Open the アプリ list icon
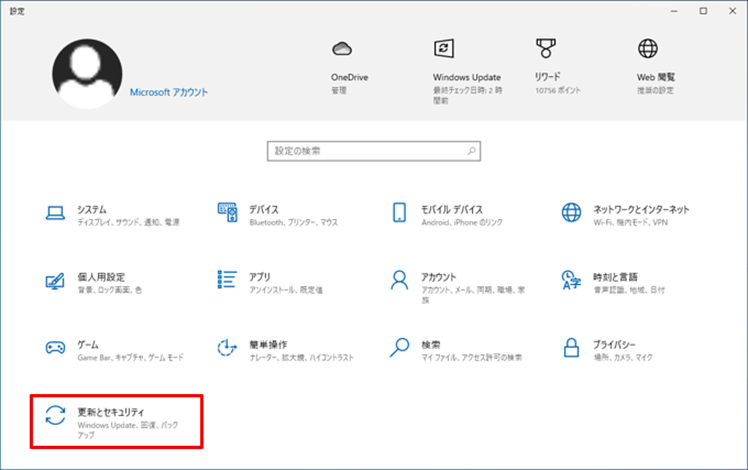Viewport: 748px width, 470px height. pyautogui.click(x=227, y=280)
